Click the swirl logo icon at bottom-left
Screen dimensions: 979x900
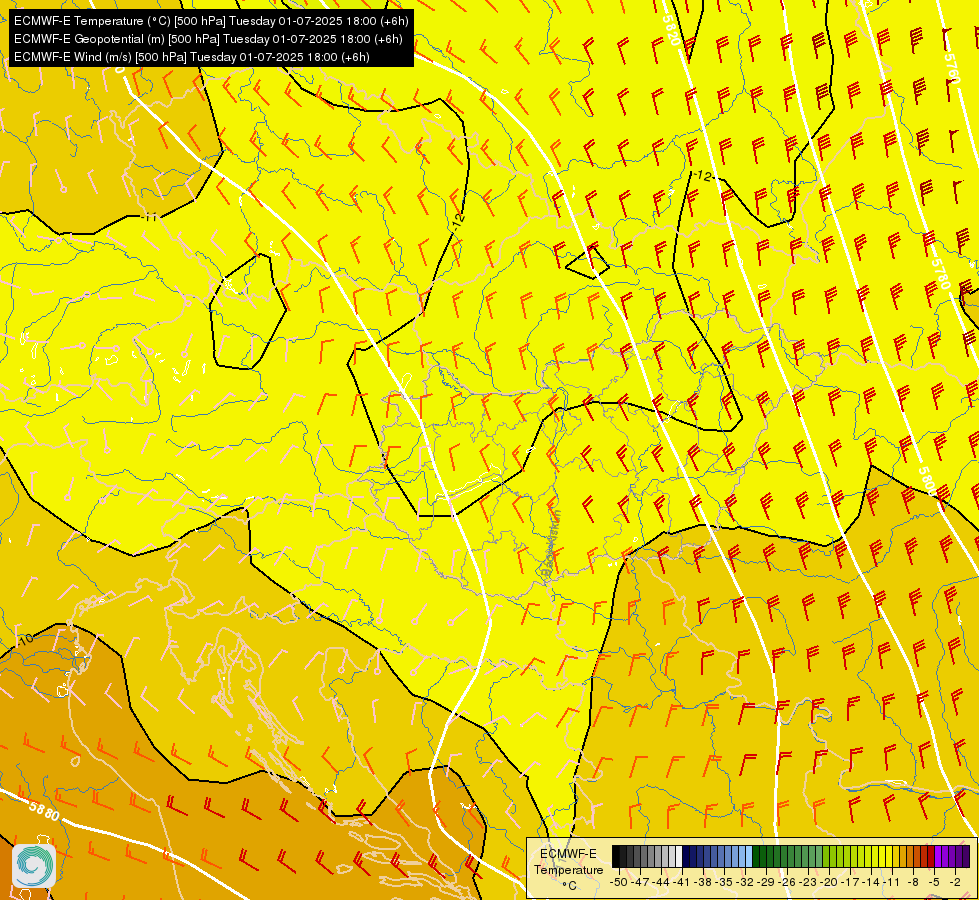34,866
